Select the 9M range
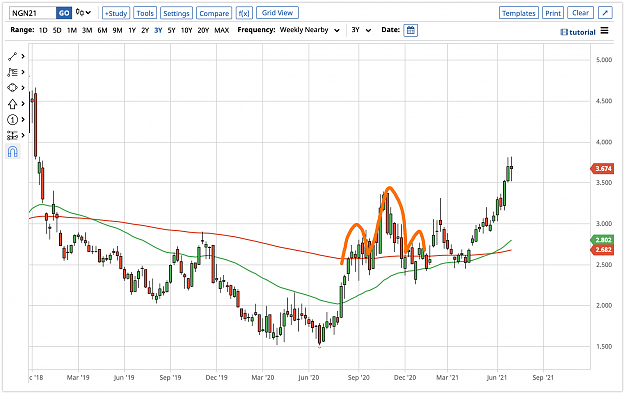625x394 pixels. 117,30
